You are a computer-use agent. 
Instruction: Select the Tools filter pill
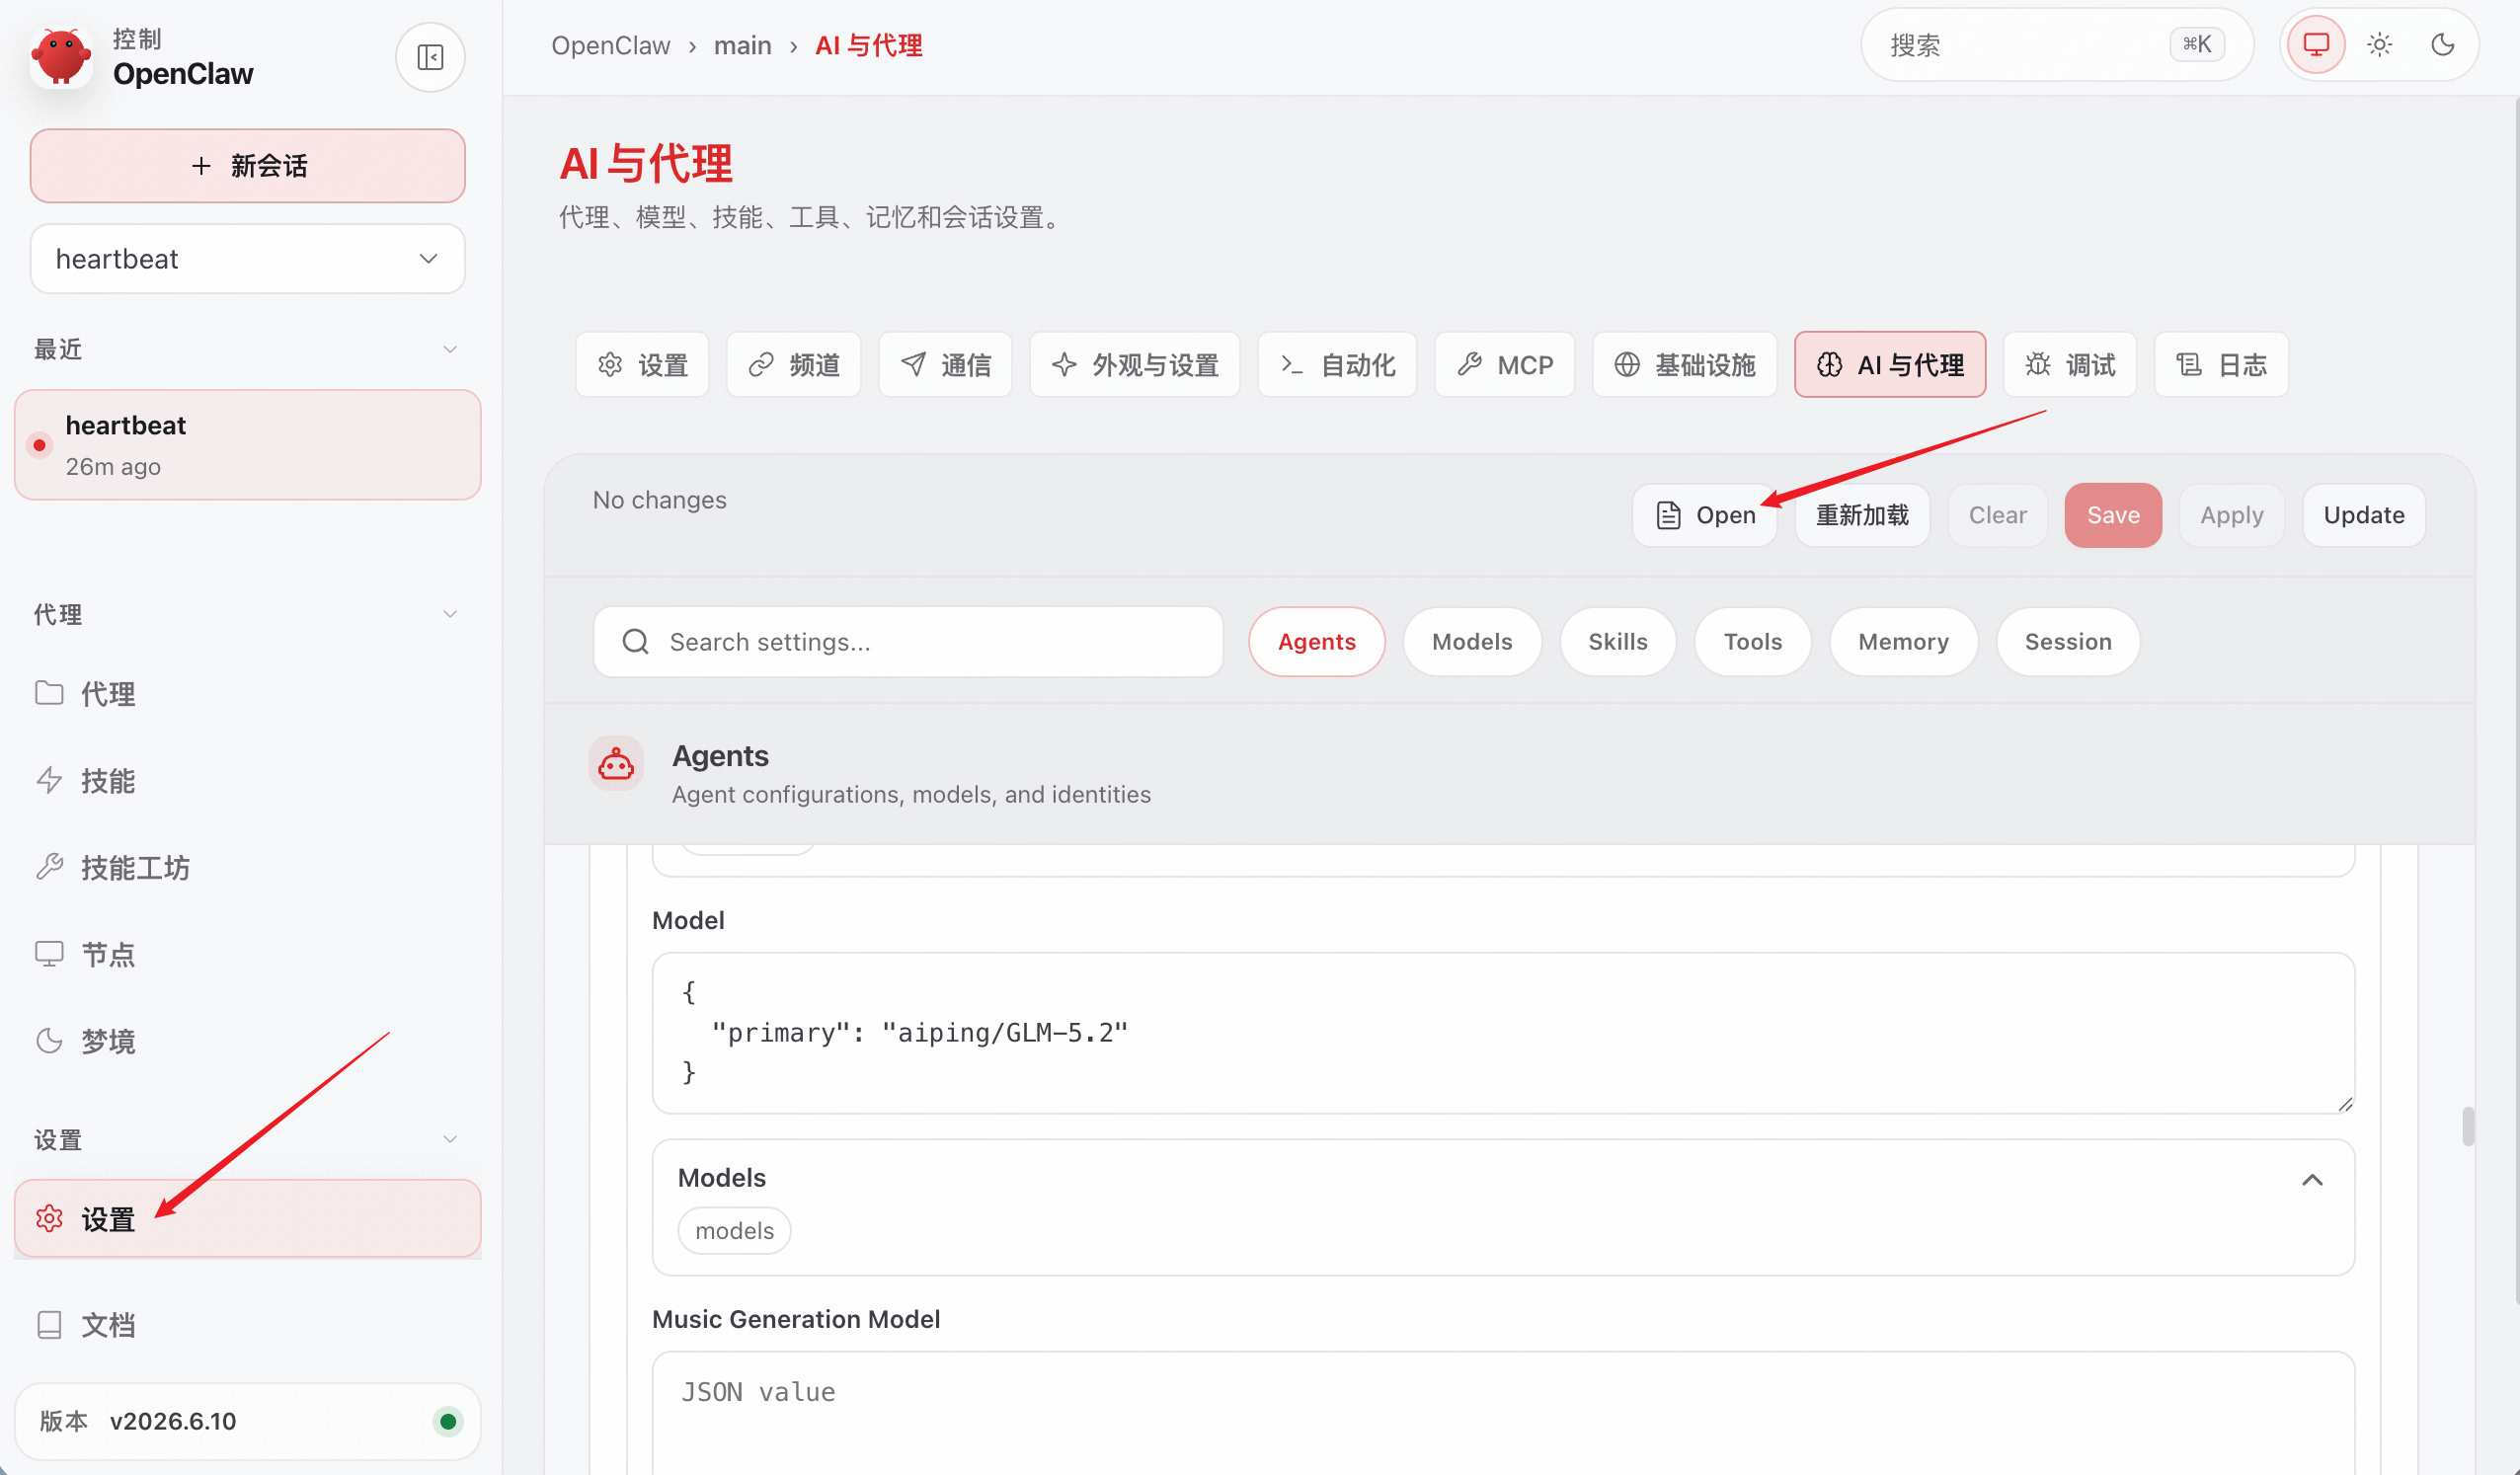pos(1752,641)
